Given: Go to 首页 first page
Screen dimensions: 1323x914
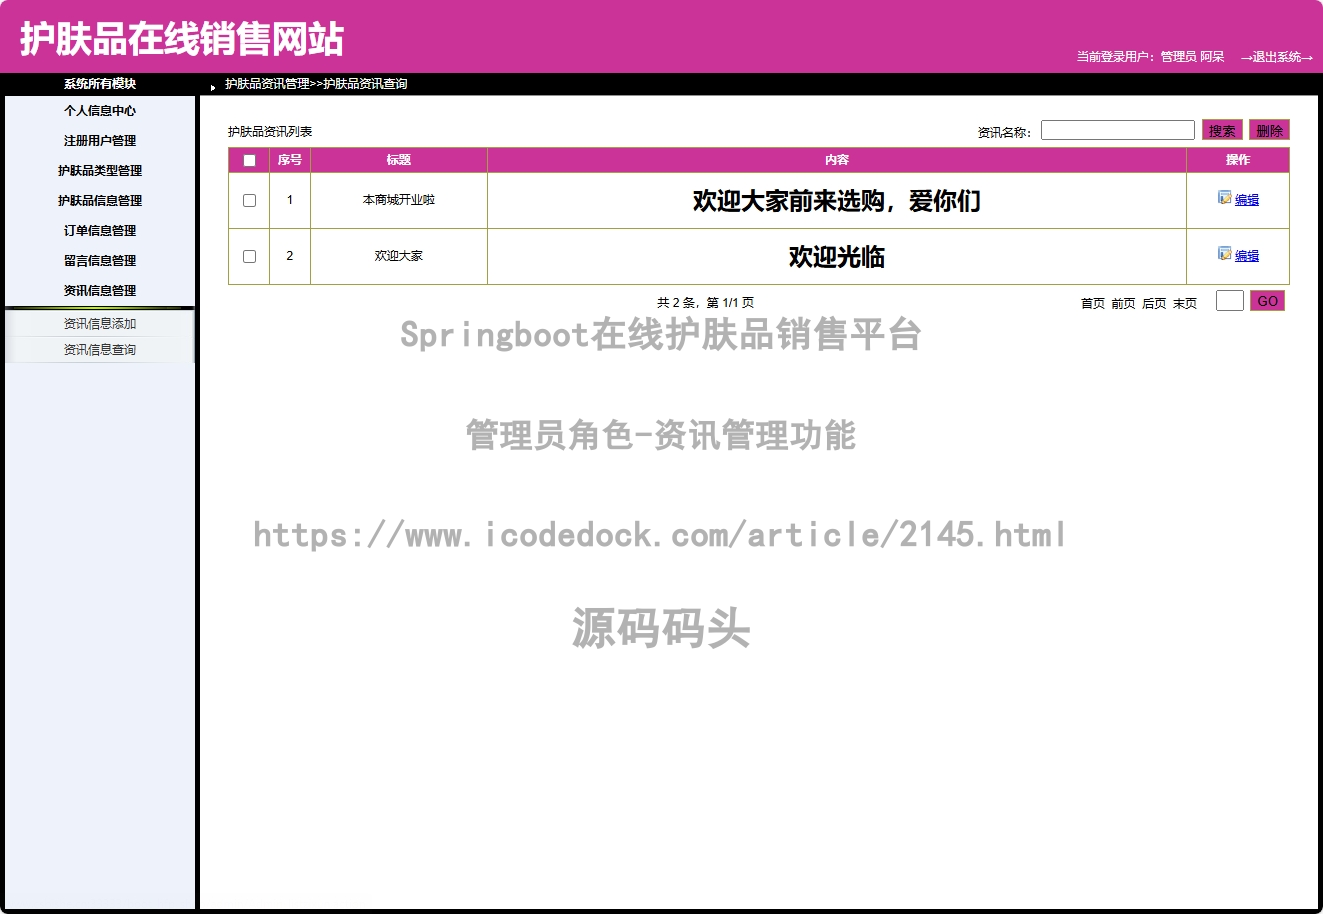Looking at the screenshot, I should pyautogui.click(x=1093, y=303).
